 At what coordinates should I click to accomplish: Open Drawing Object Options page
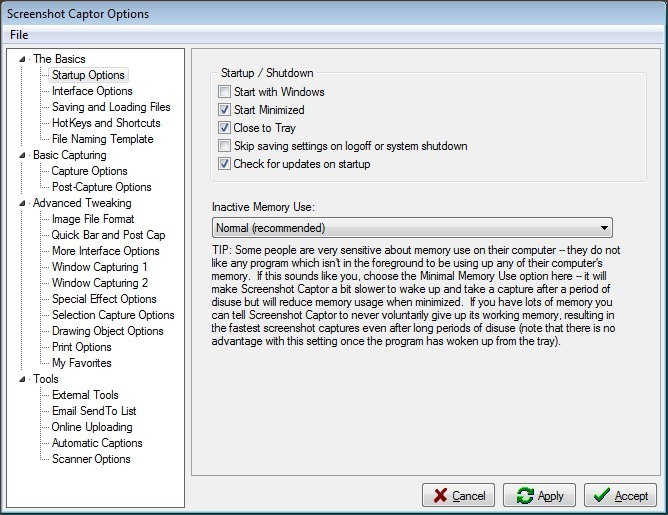pyautogui.click(x=107, y=331)
